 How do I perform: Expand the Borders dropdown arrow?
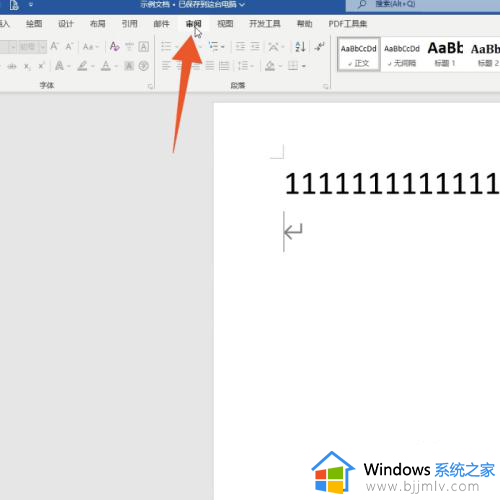304,66
